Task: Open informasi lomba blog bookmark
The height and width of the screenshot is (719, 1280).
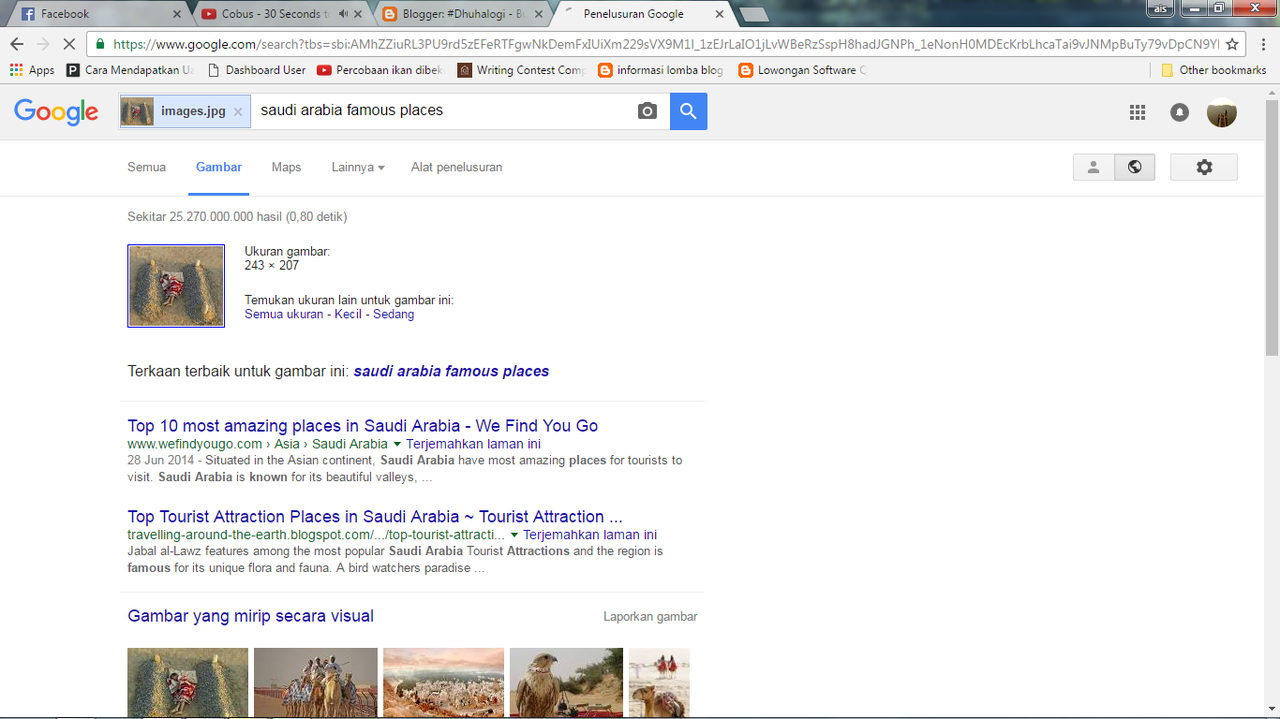Action: [x=661, y=70]
